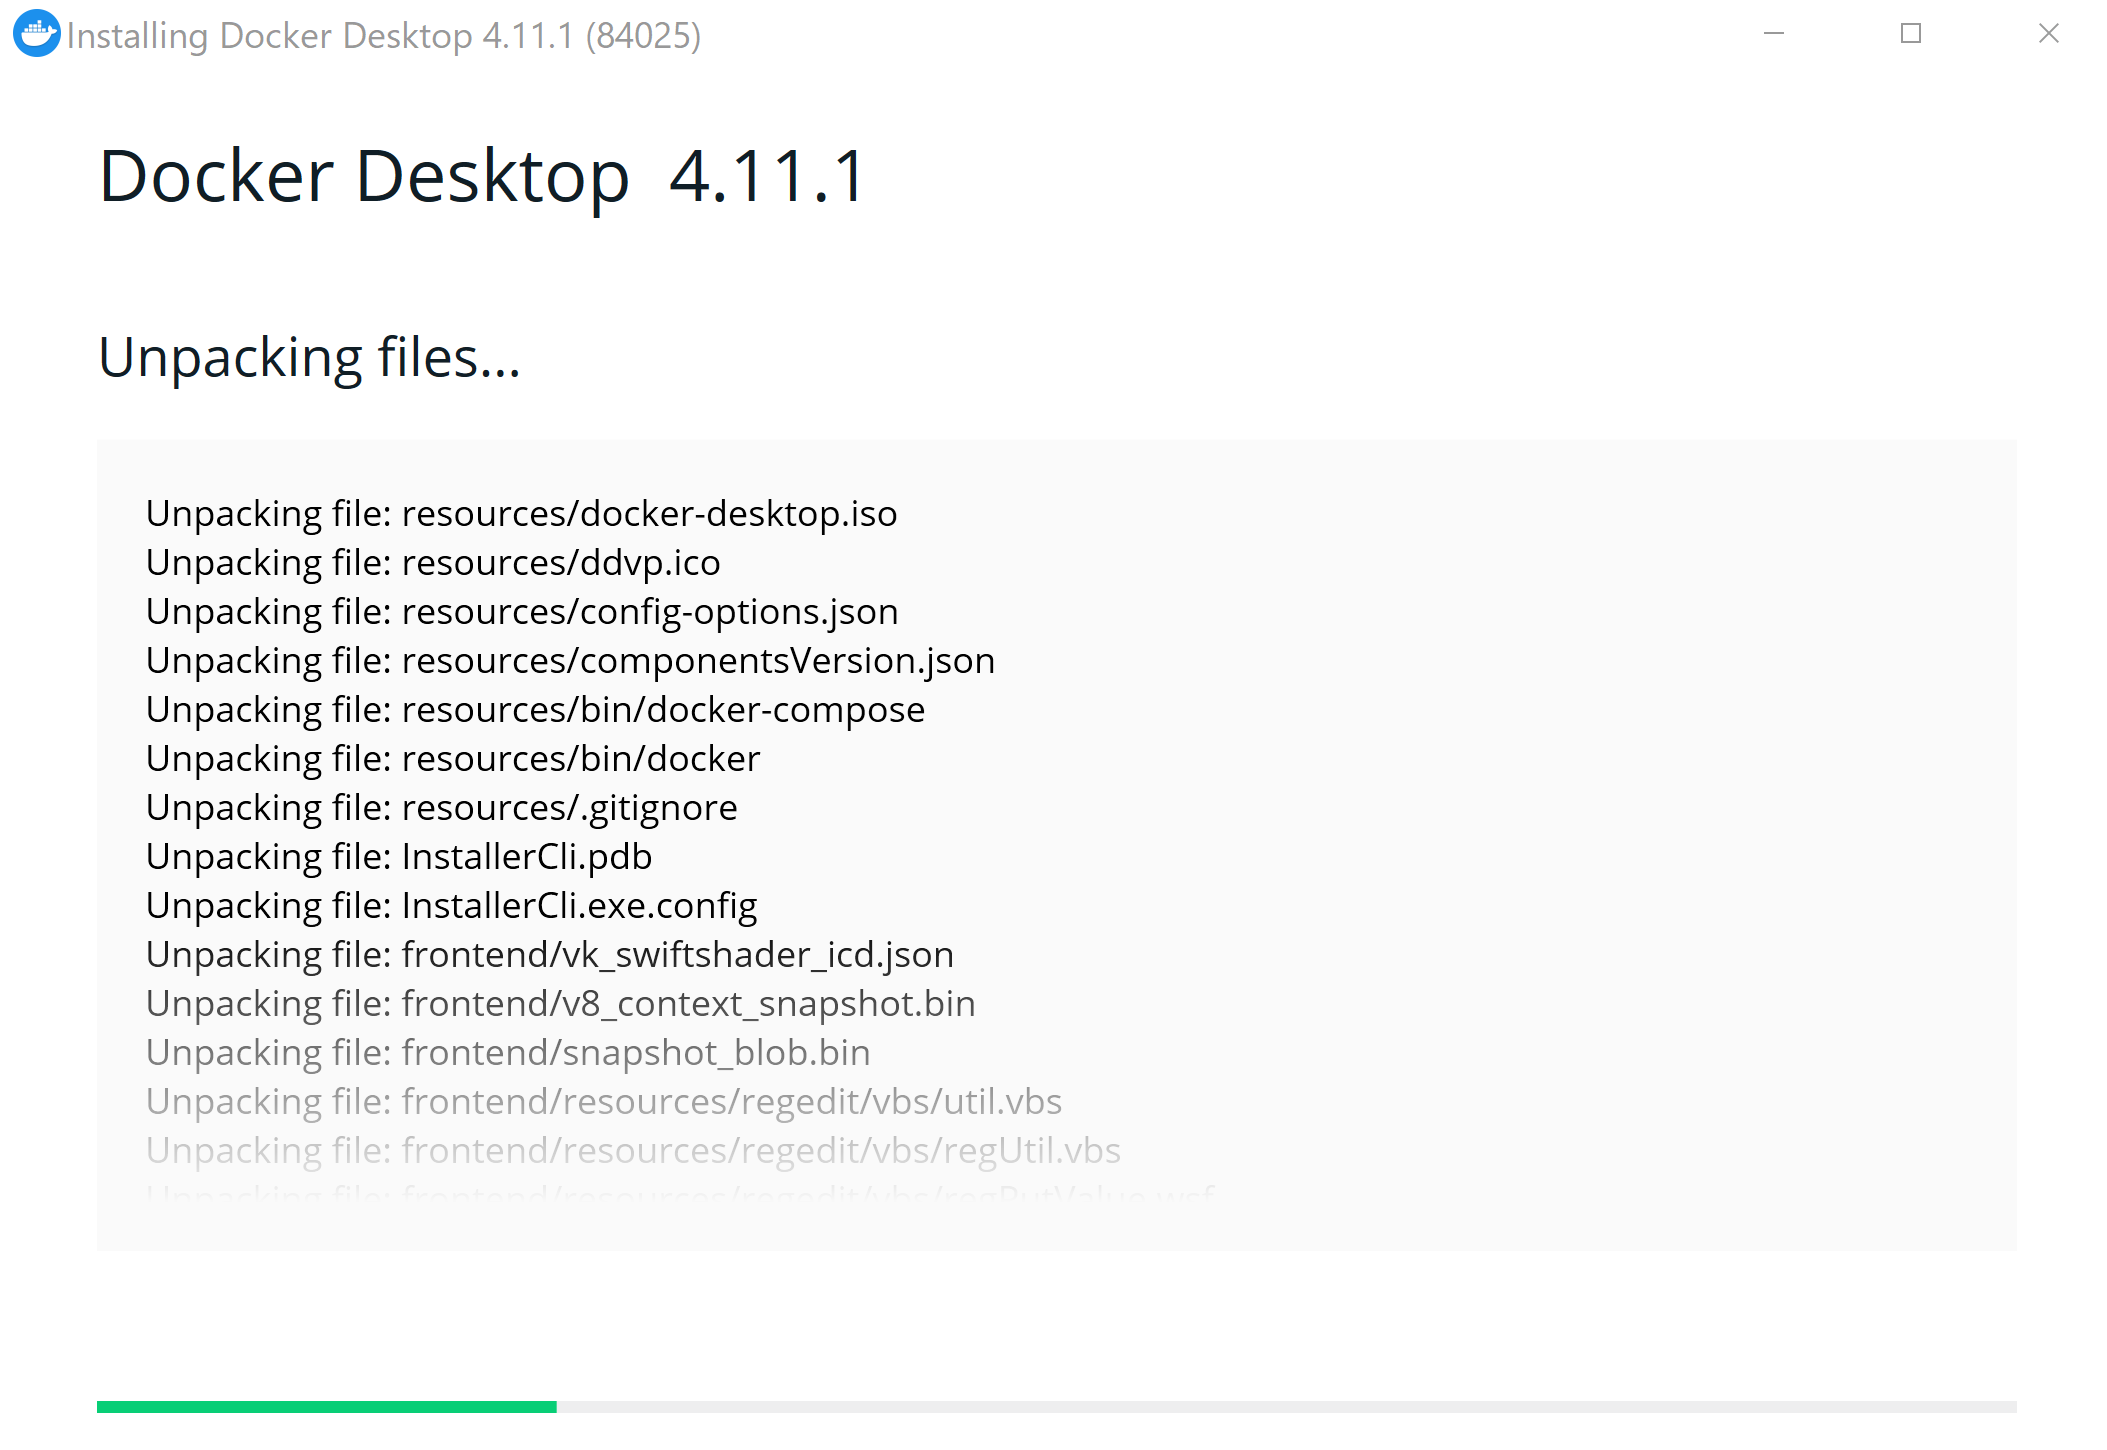The width and height of the screenshot is (2107, 1450).
Task: Click the resources/bin/docker log entry
Action: (x=453, y=759)
